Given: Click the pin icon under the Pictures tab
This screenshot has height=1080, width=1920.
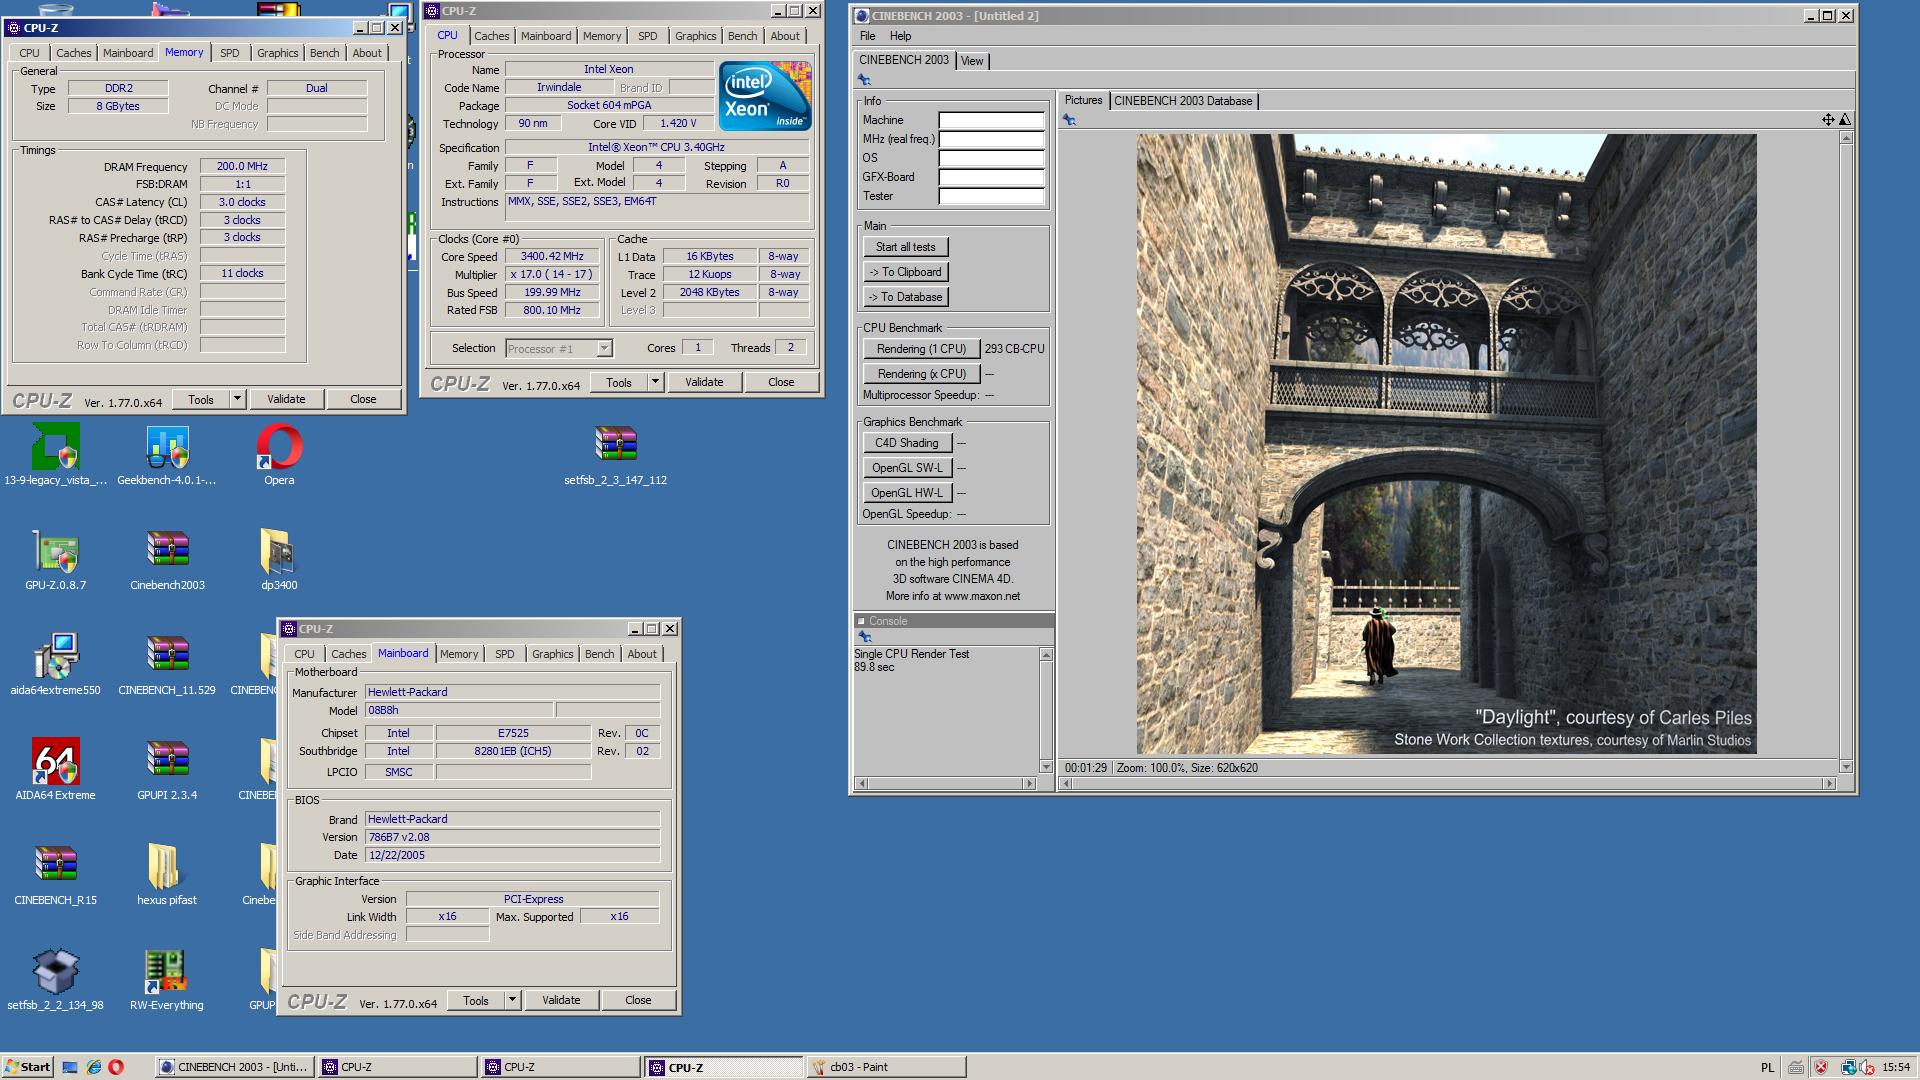Looking at the screenshot, I should click(1069, 120).
